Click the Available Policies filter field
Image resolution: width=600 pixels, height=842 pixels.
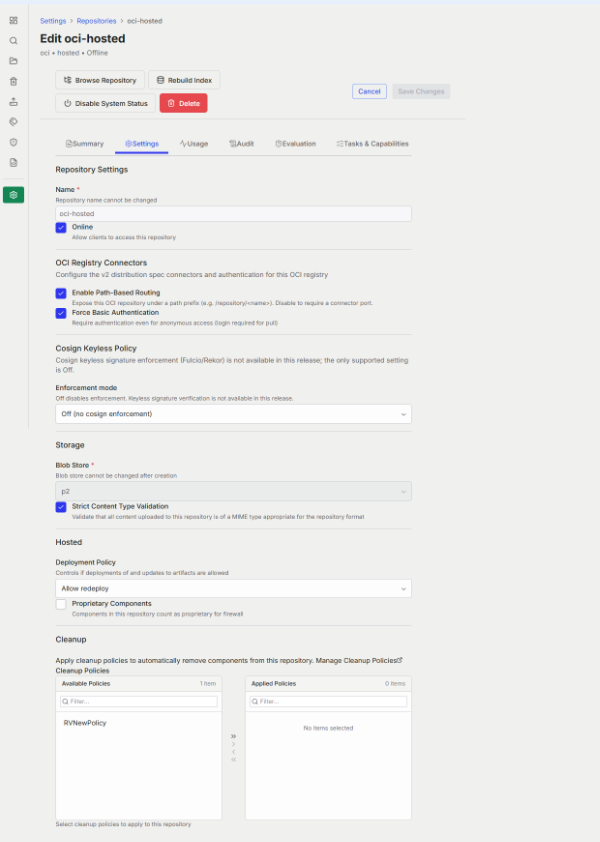click(x=139, y=701)
